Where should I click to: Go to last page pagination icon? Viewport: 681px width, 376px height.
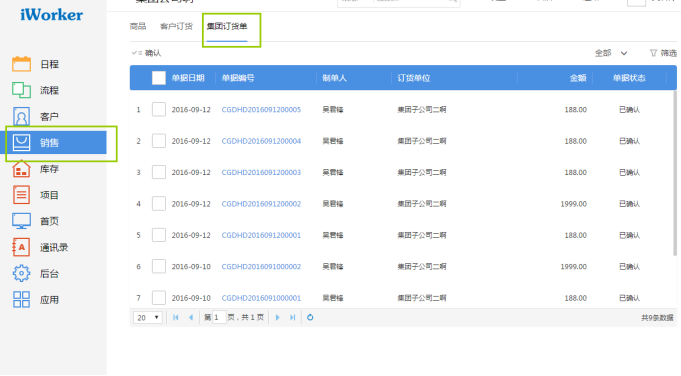[x=293, y=317]
